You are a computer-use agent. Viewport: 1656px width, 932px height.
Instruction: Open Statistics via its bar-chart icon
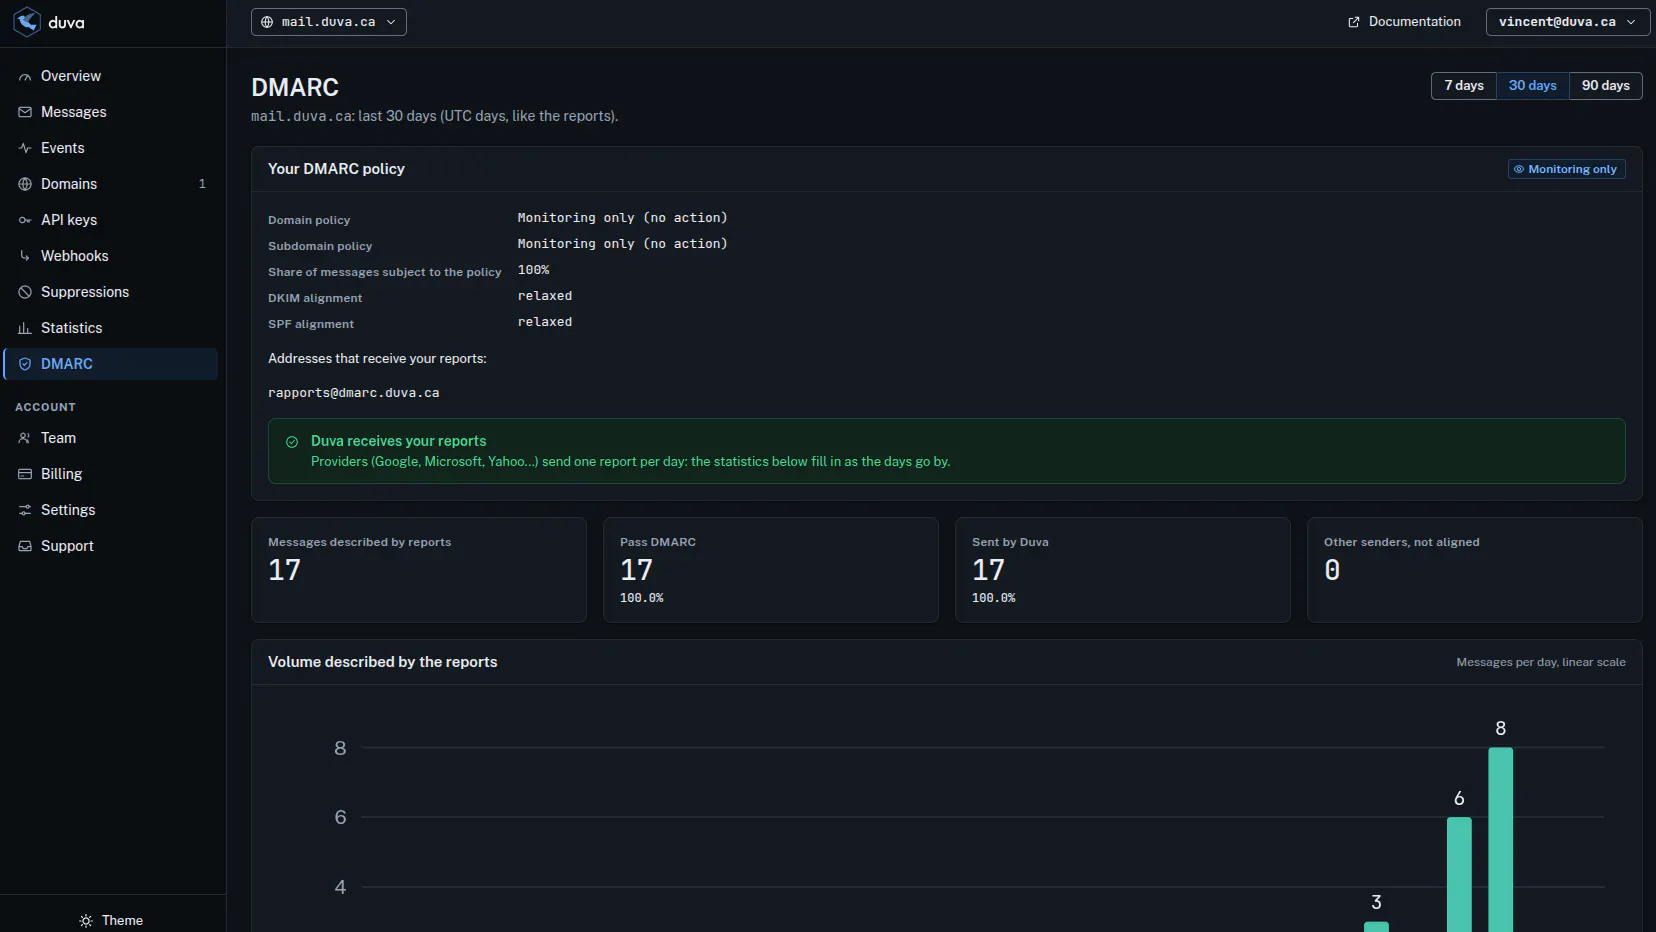point(25,328)
